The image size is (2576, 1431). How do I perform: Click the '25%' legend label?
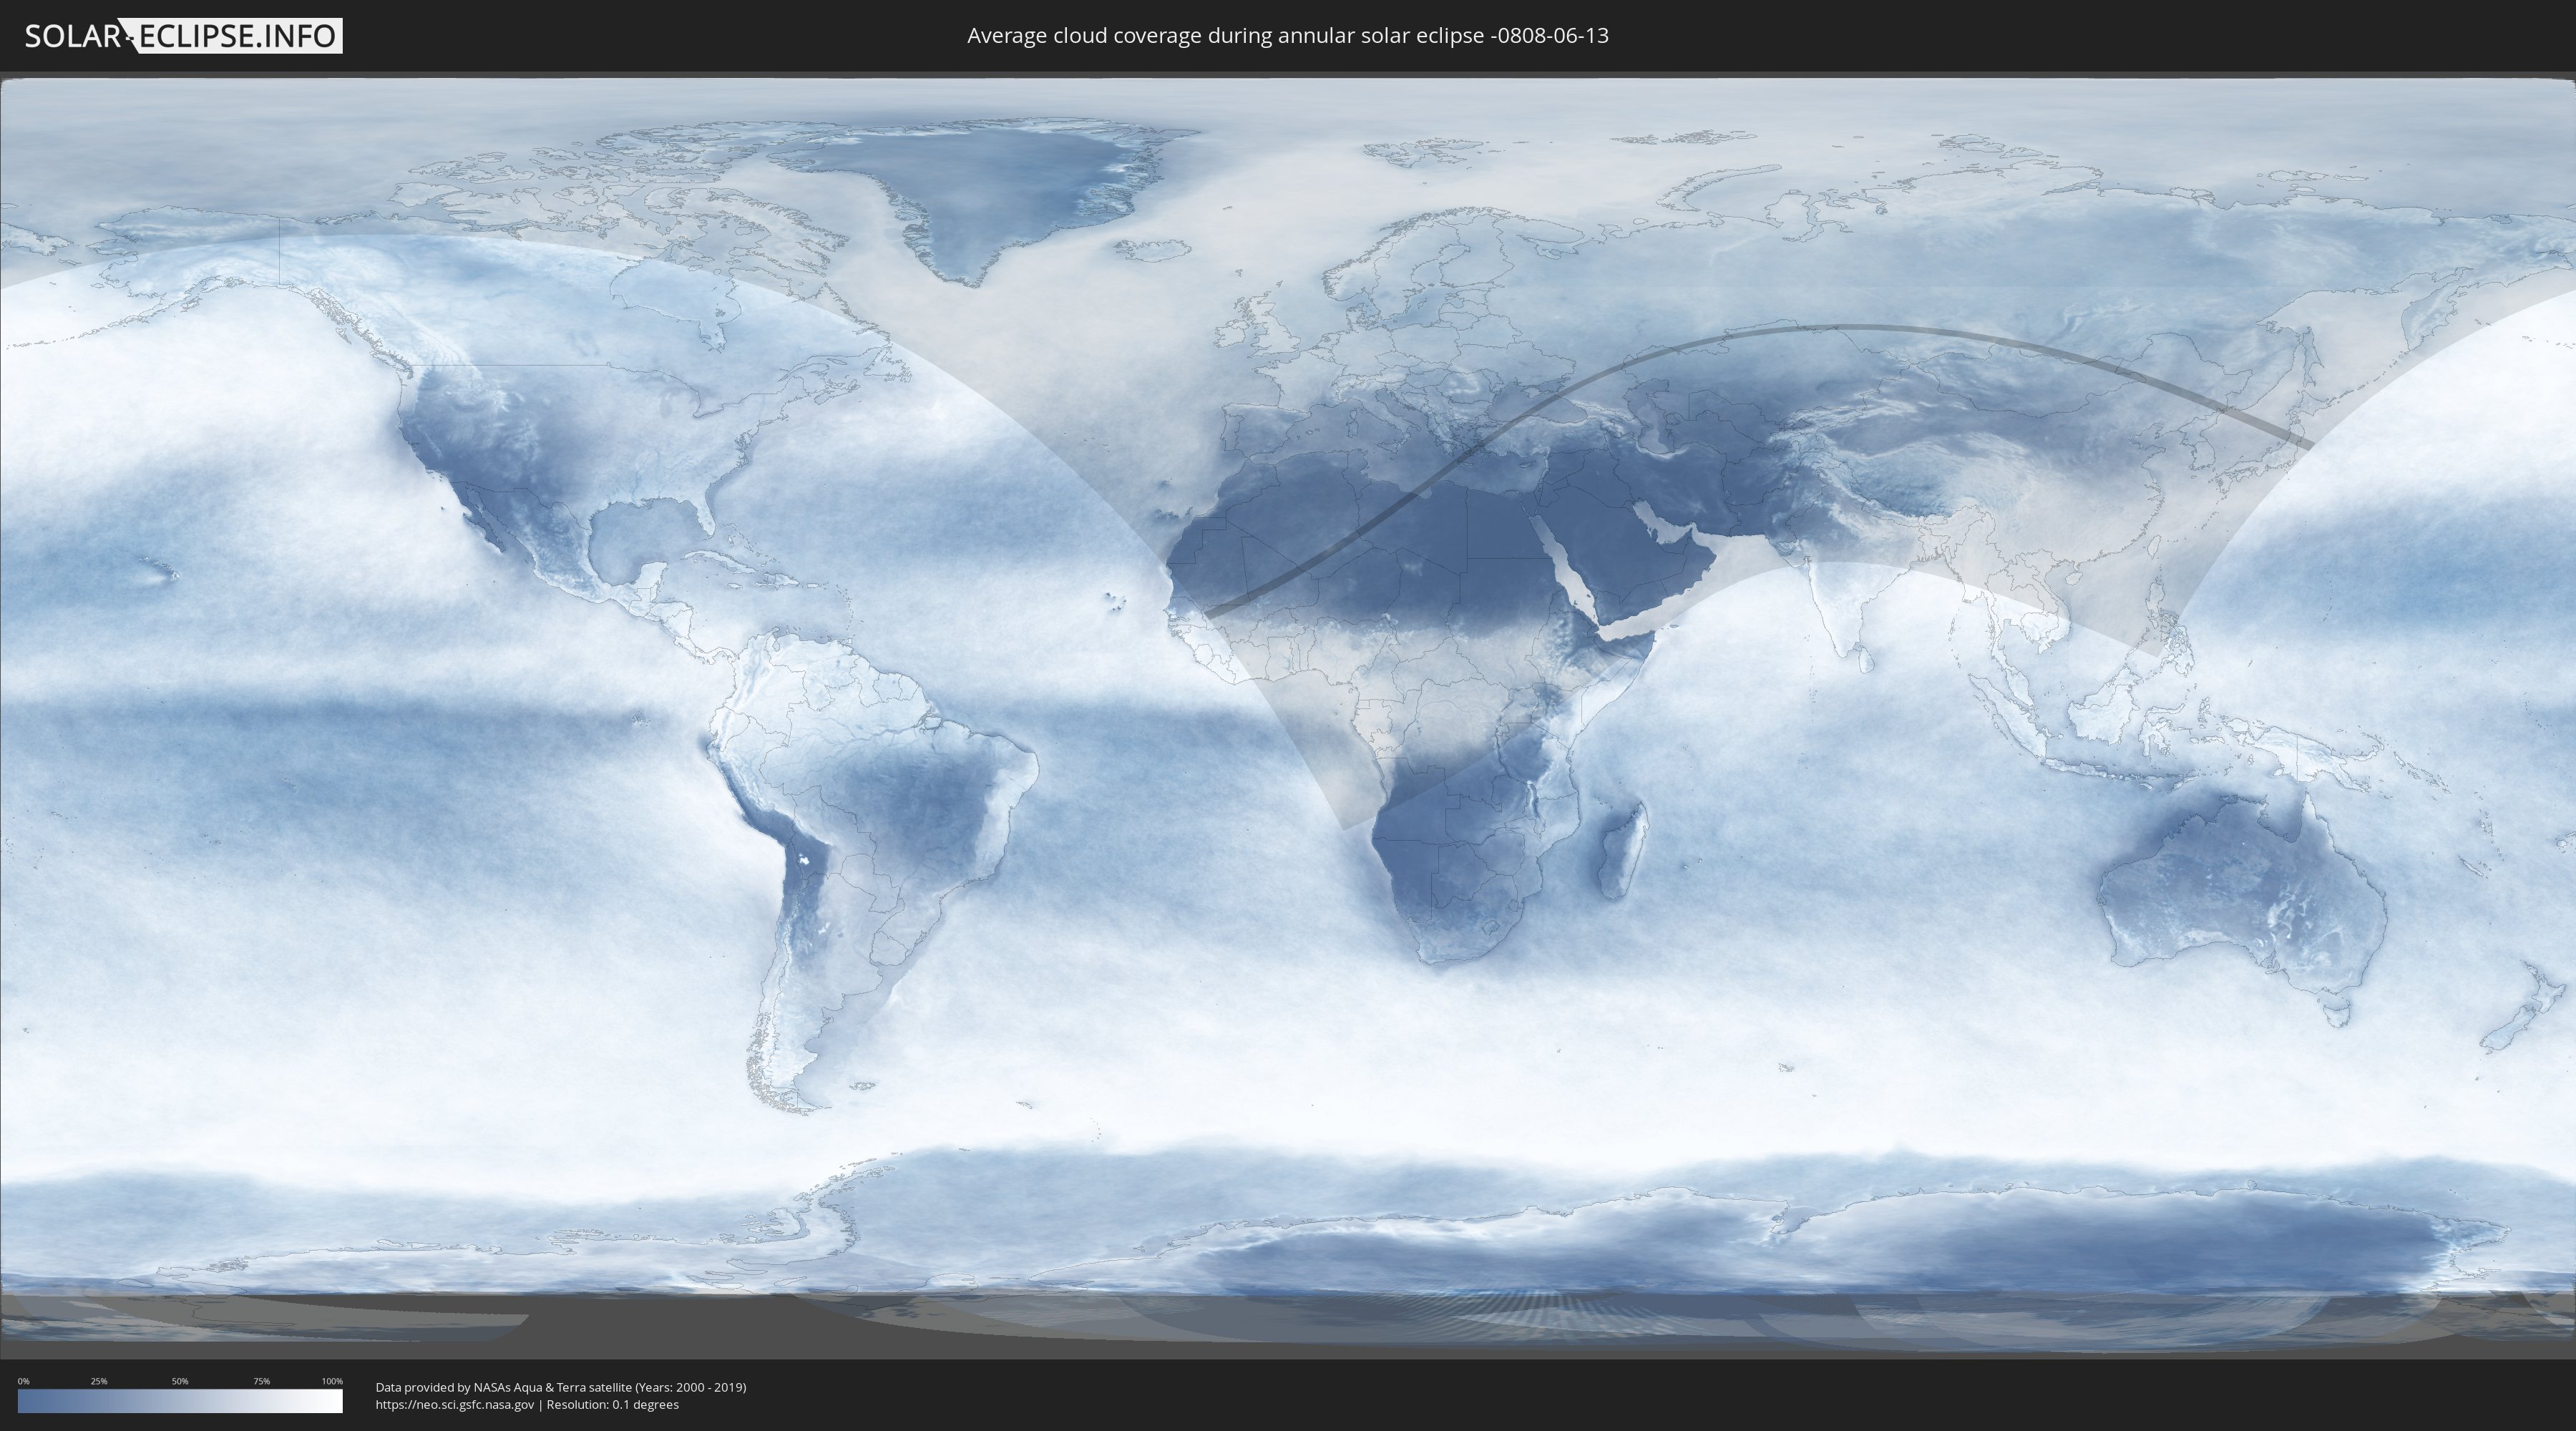coord(99,1381)
